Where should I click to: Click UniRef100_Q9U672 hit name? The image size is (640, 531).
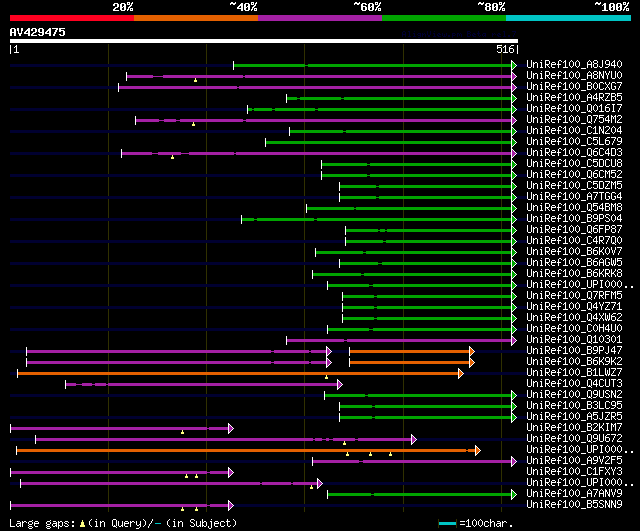(574, 439)
